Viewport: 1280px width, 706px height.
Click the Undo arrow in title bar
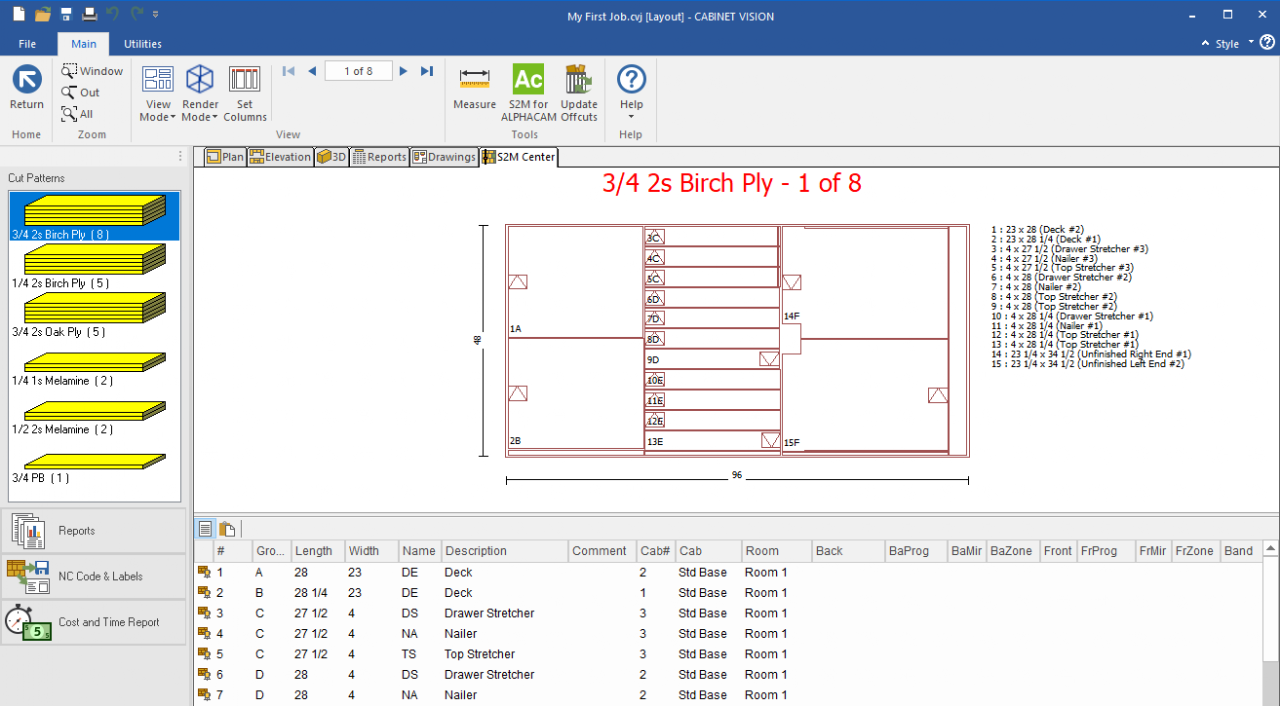click(x=113, y=15)
